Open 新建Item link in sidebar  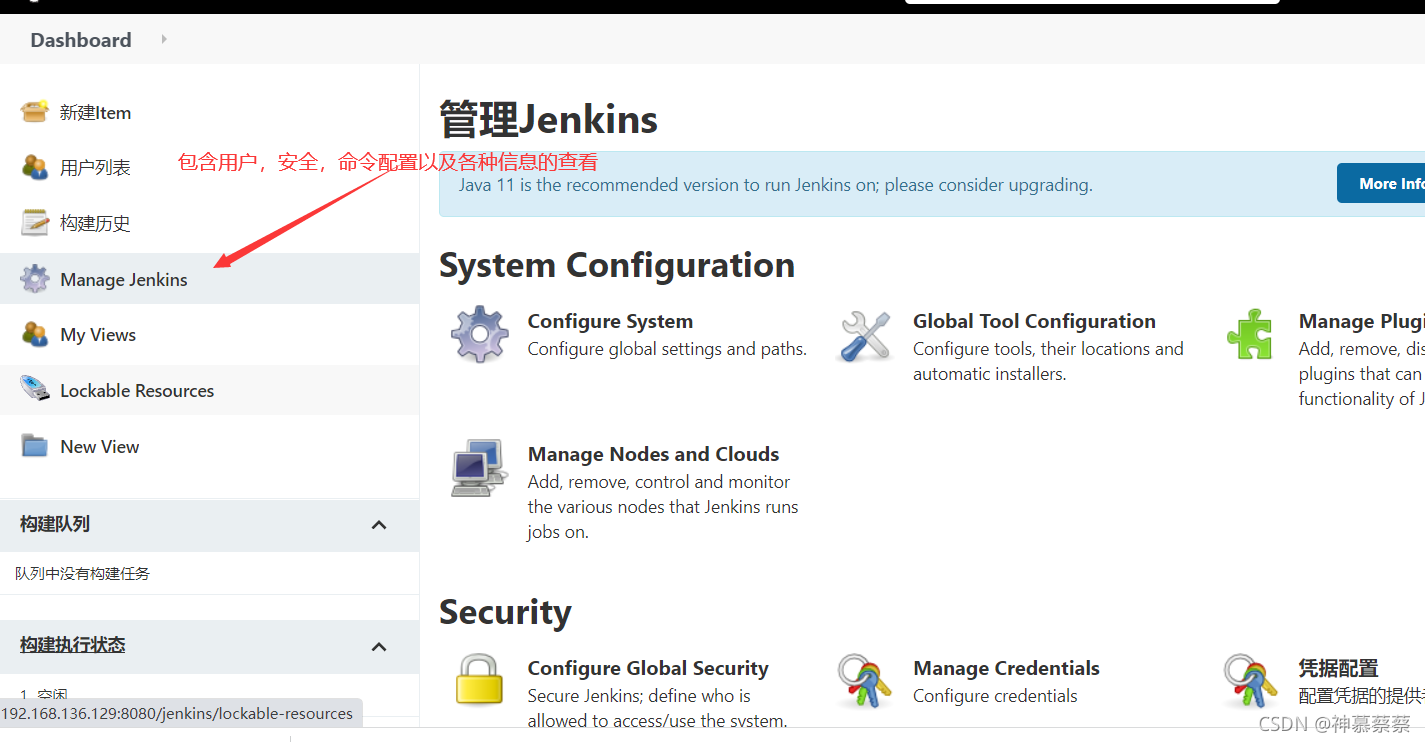[x=95, y=113]
